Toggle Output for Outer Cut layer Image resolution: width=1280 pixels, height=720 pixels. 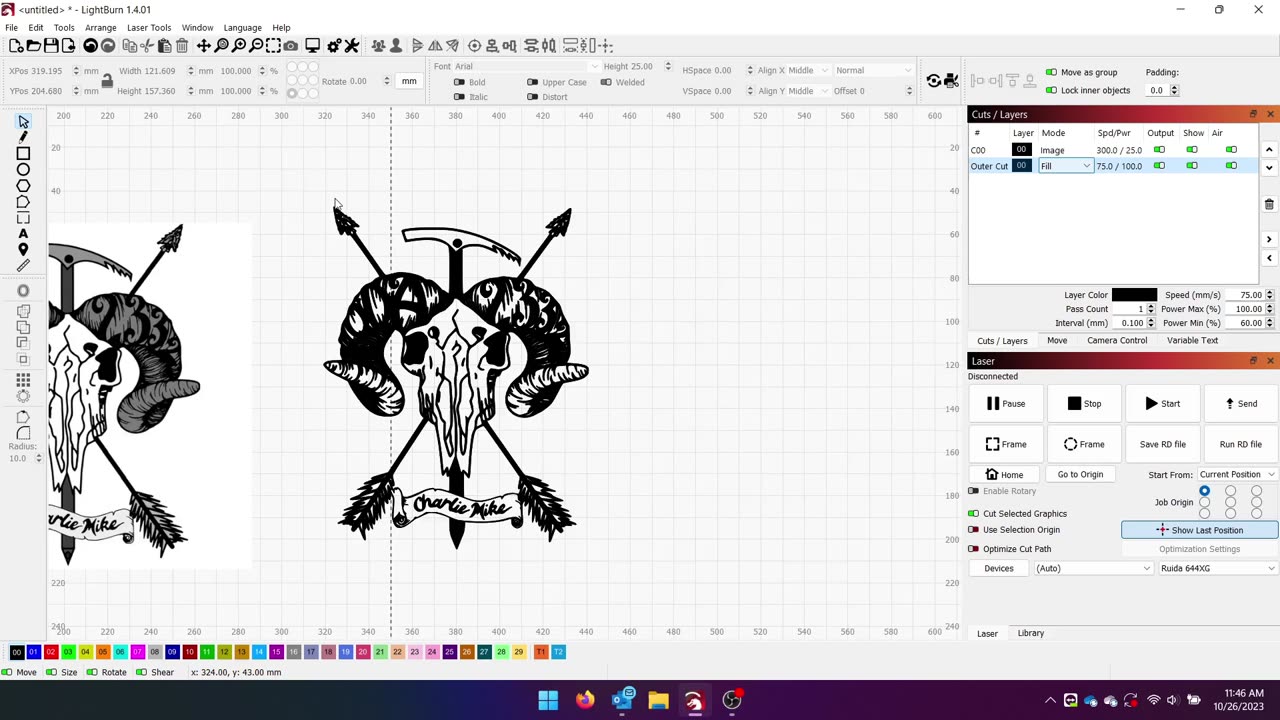(x=1160, y=166)
